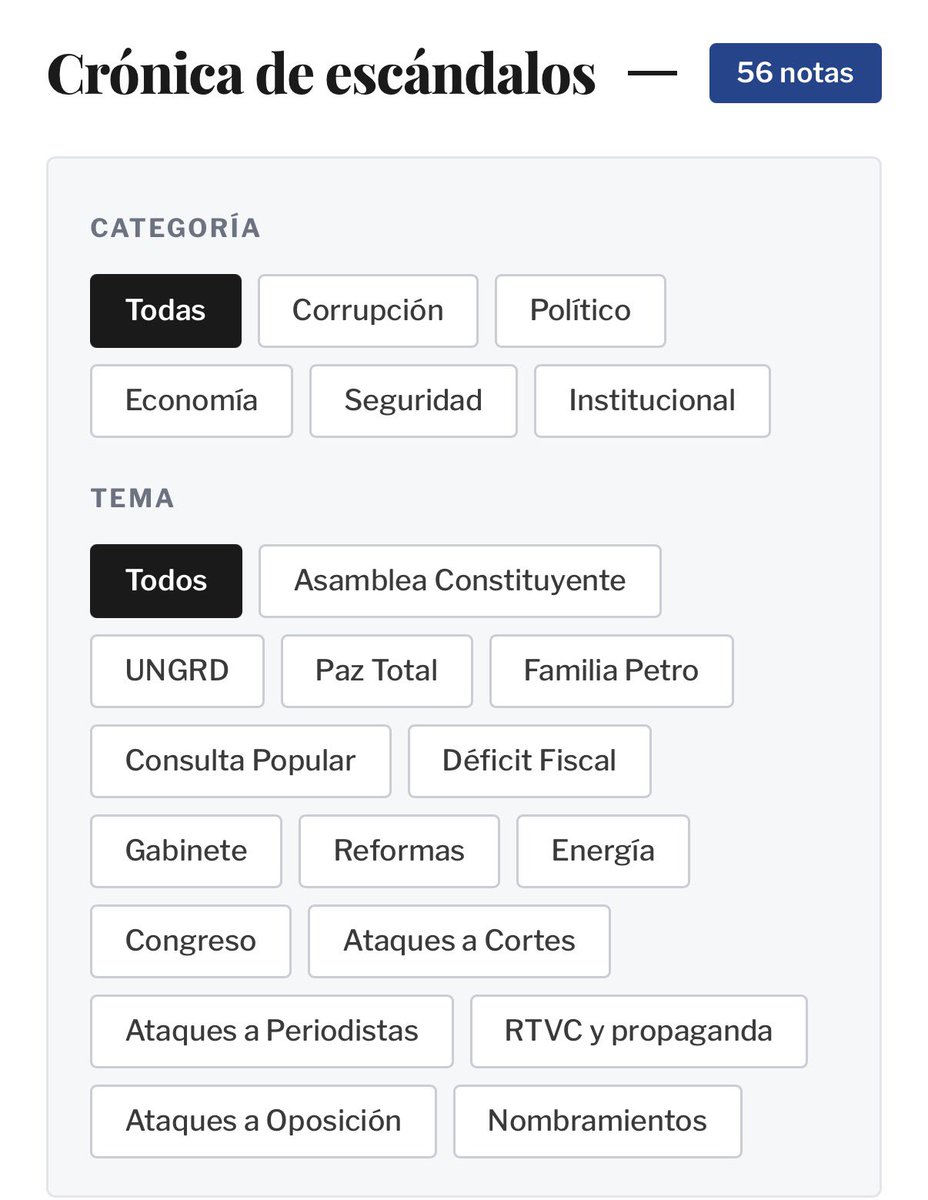Choose Ataques a Cortes topic

click(459, 941)
